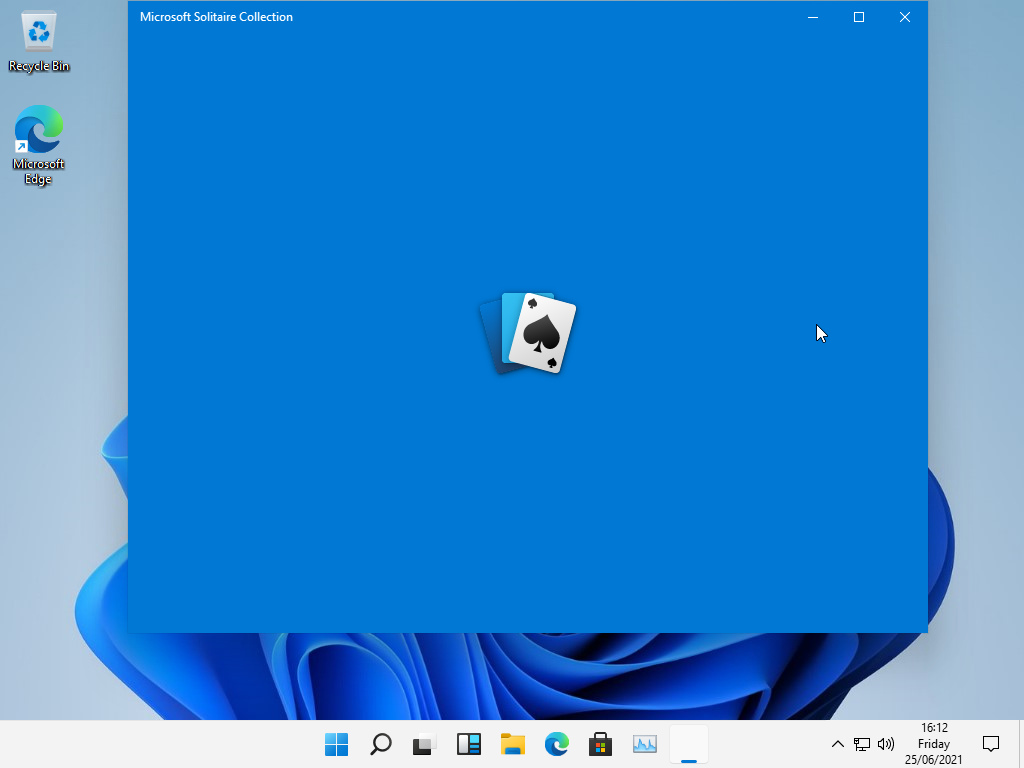Select Recycle Bin on the desktop
The width and height of the screenshot is (1024, 768).
tap(39, 42)
